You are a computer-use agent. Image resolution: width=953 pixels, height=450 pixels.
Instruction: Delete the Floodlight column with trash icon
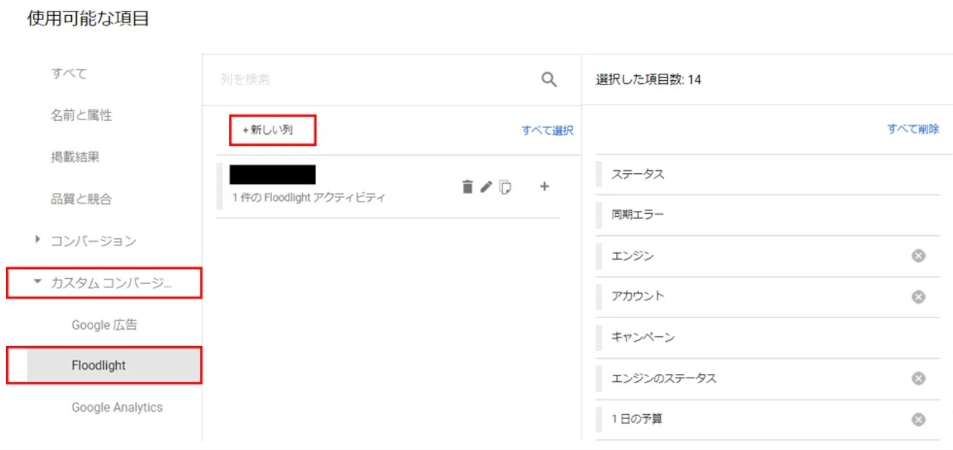467,187
